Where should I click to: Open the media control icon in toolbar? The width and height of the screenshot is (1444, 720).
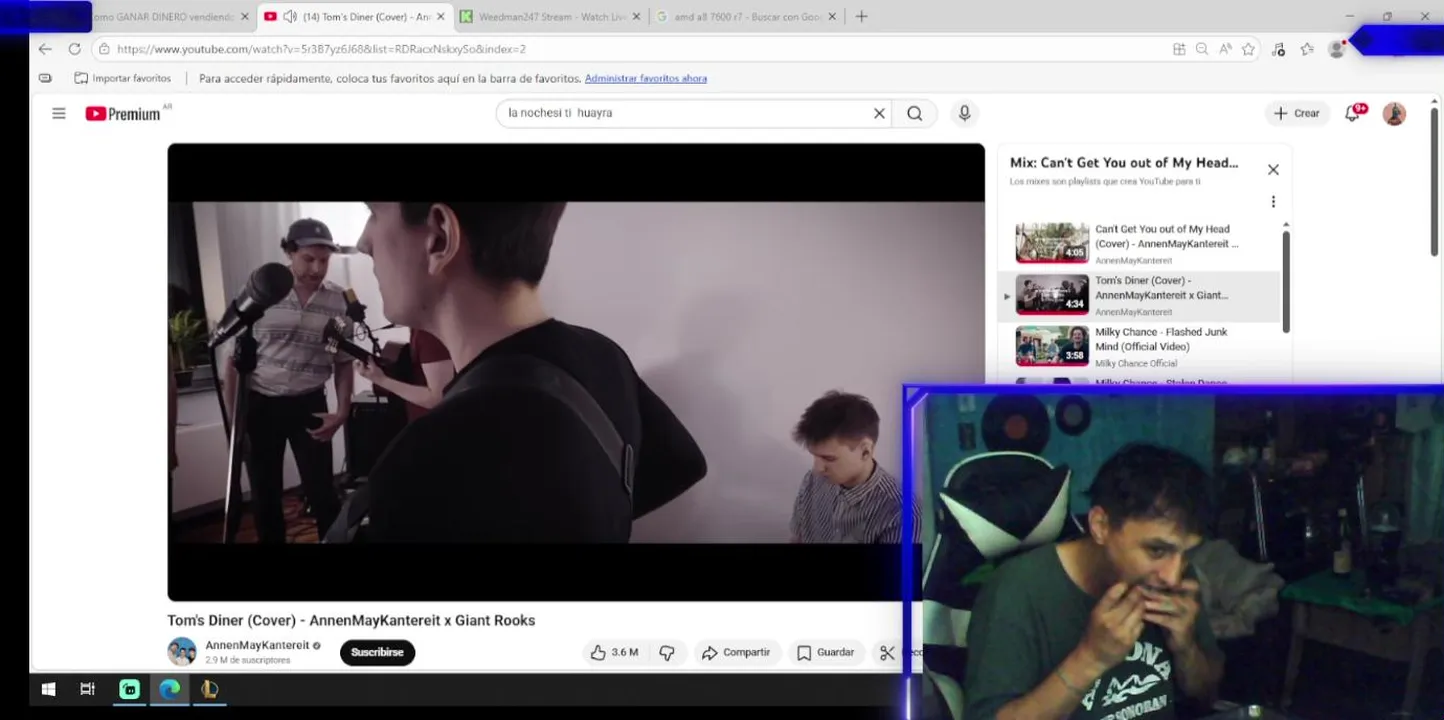(x=1278, y=49)
